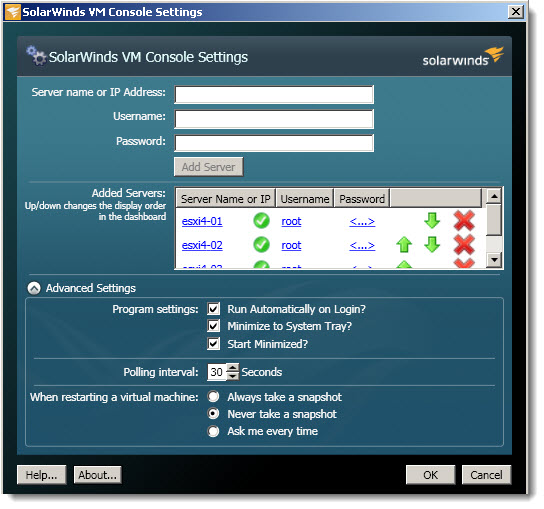Edit password link for esxi4-01
Viewport: 544px width, 509px height.
(362, 221)
